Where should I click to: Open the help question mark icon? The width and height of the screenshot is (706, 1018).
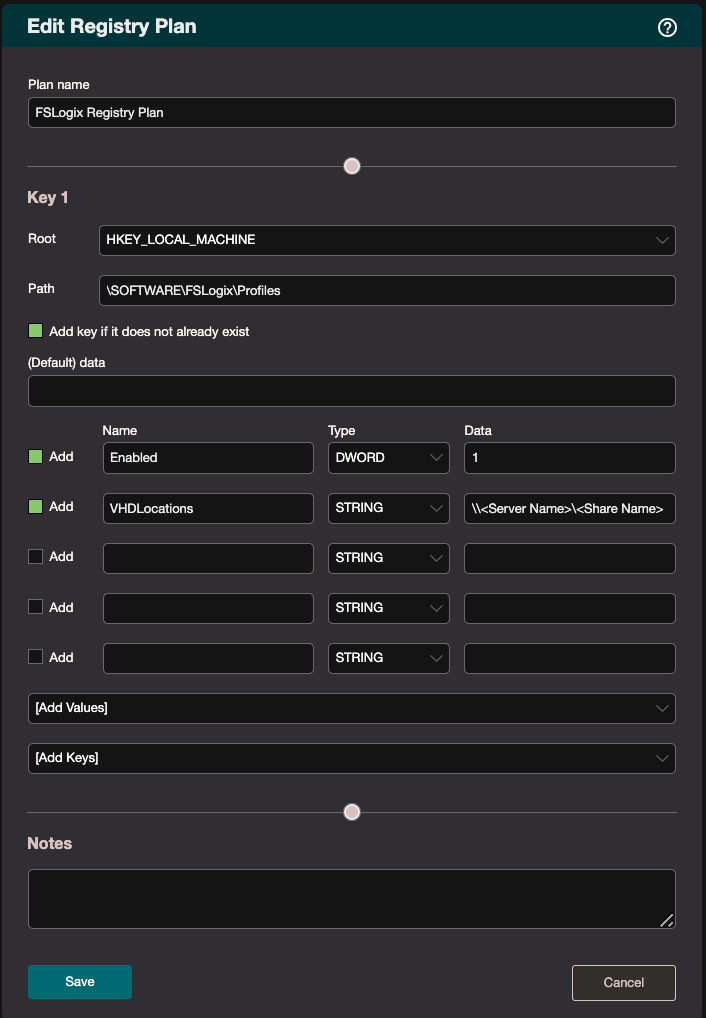[667, 27]
